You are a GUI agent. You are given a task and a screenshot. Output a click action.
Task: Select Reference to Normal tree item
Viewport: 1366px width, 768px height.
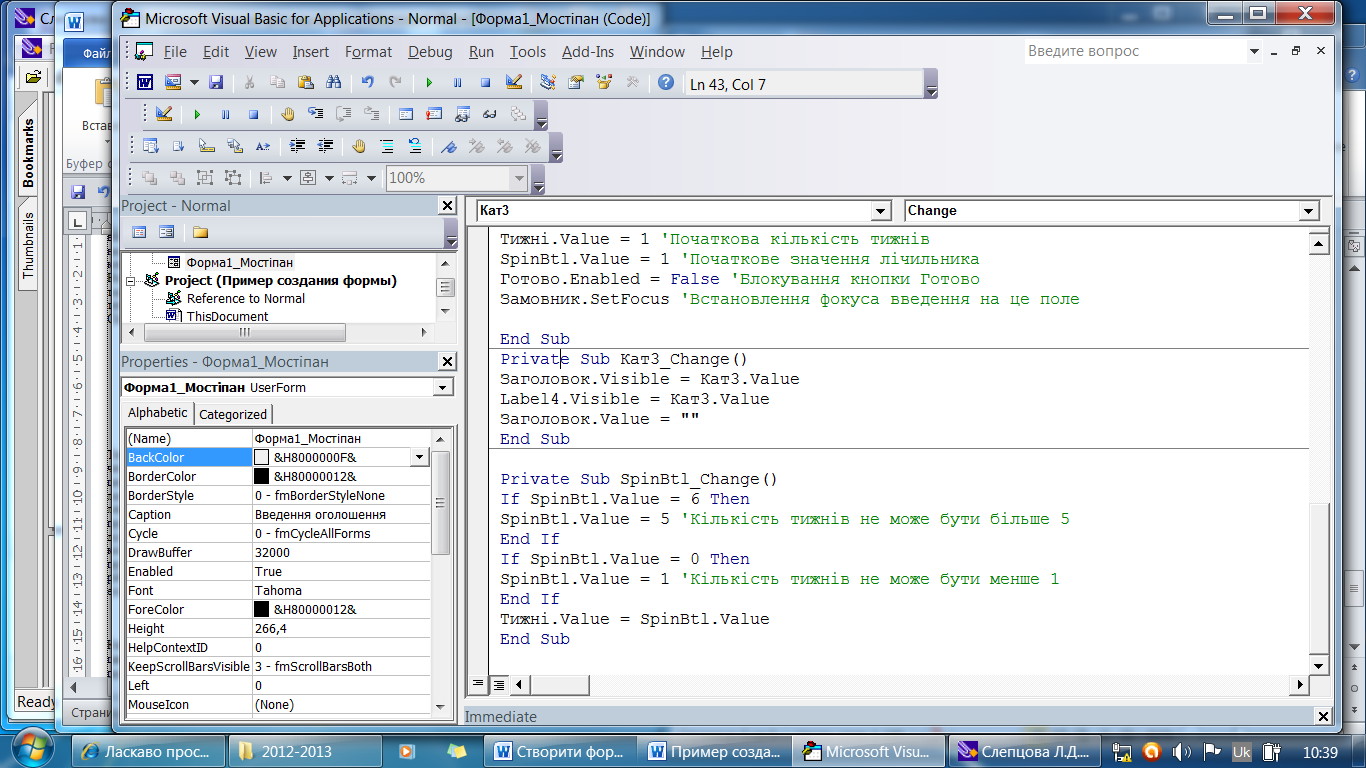tap(246, 298)
